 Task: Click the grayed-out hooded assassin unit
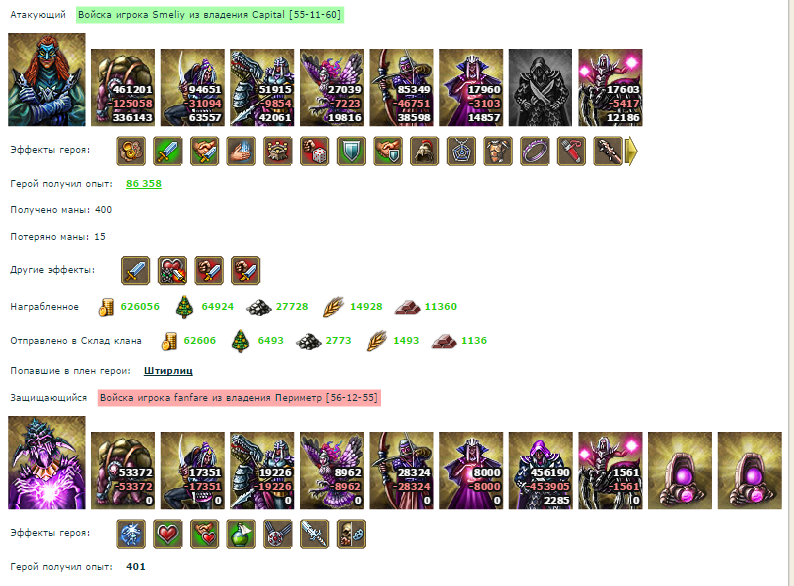click(x=540, y=88)
